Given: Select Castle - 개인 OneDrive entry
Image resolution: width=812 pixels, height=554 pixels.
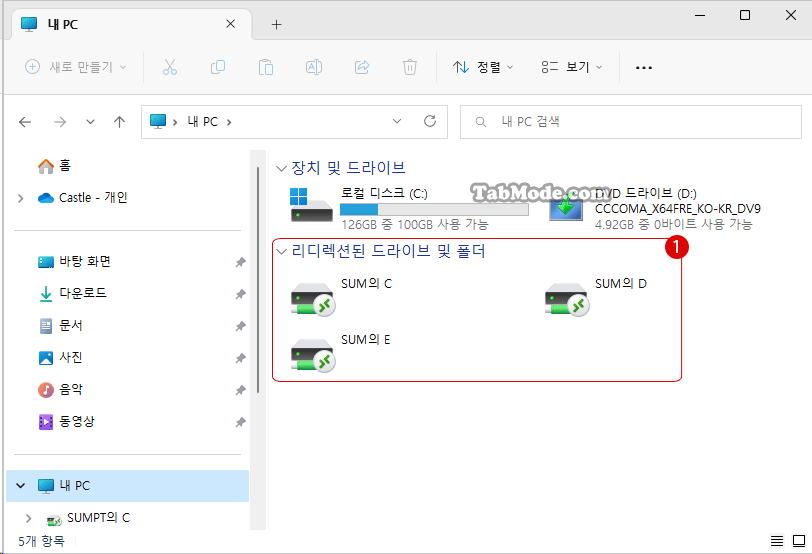Looking at the screenshot, I should point(83,197).
